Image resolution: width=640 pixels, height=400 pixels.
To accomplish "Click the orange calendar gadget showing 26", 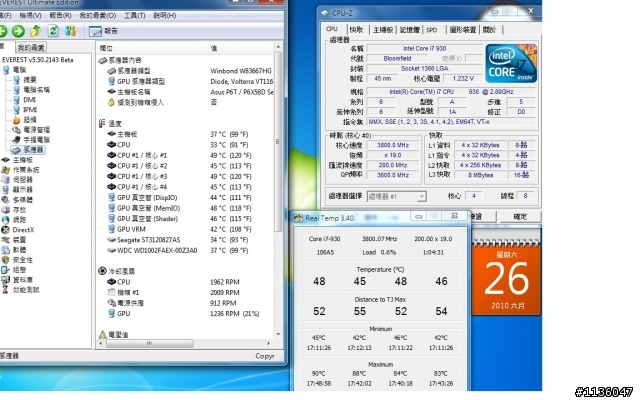I will (x=507, y=278).
